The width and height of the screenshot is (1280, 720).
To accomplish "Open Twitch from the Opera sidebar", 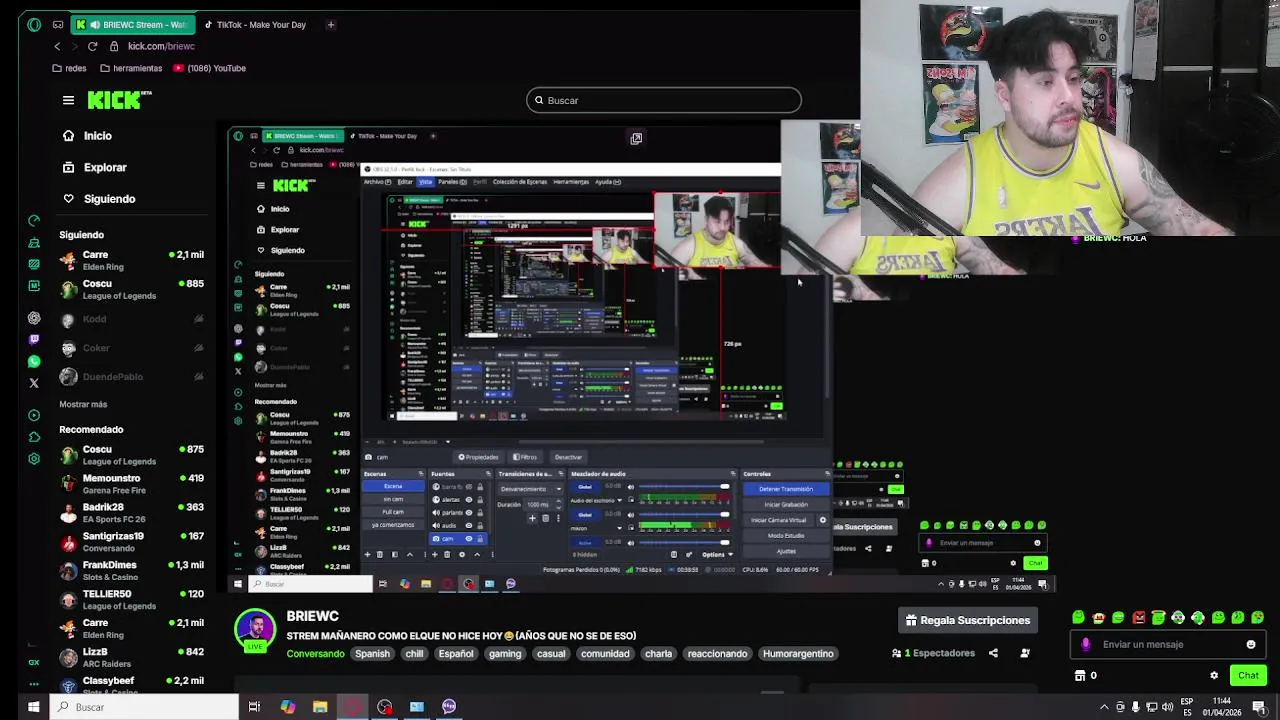I will tap(34, 340).
